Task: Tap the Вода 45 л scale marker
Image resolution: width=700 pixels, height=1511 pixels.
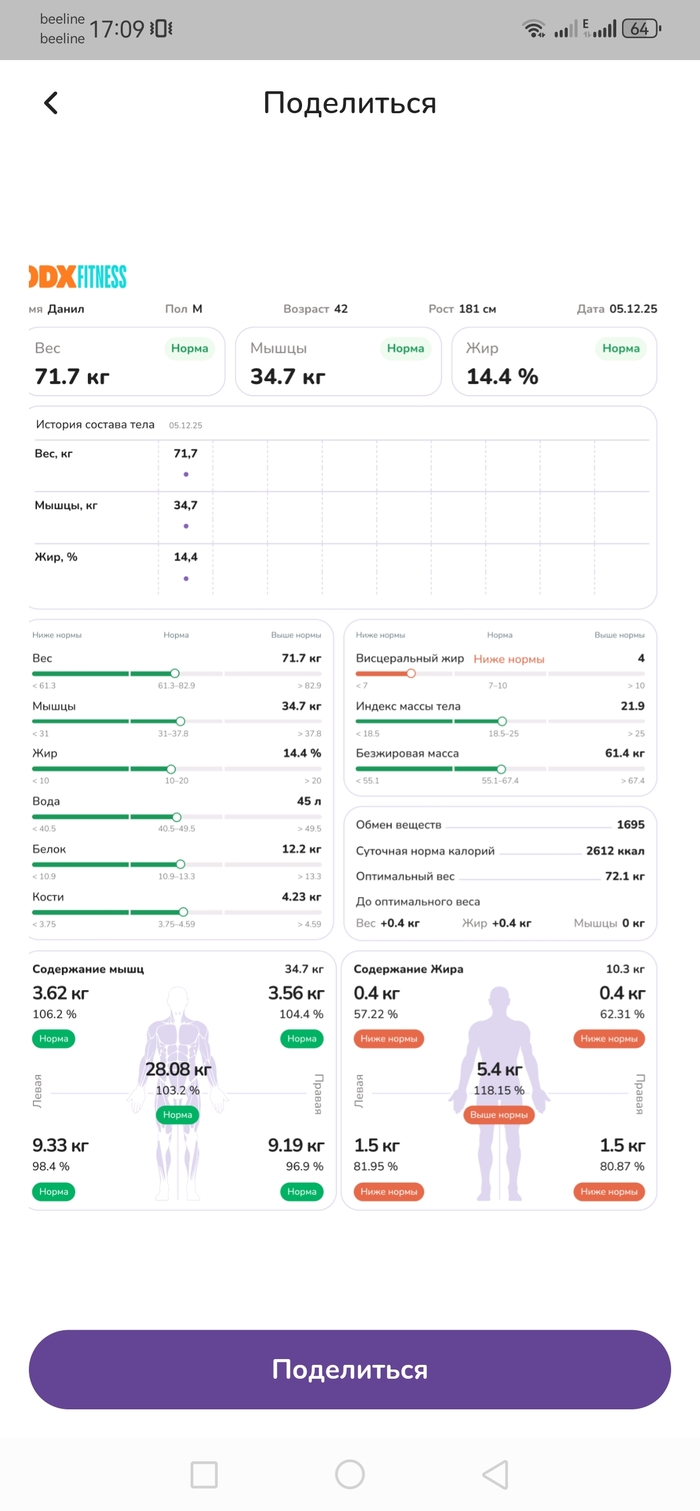Action: 177,817
